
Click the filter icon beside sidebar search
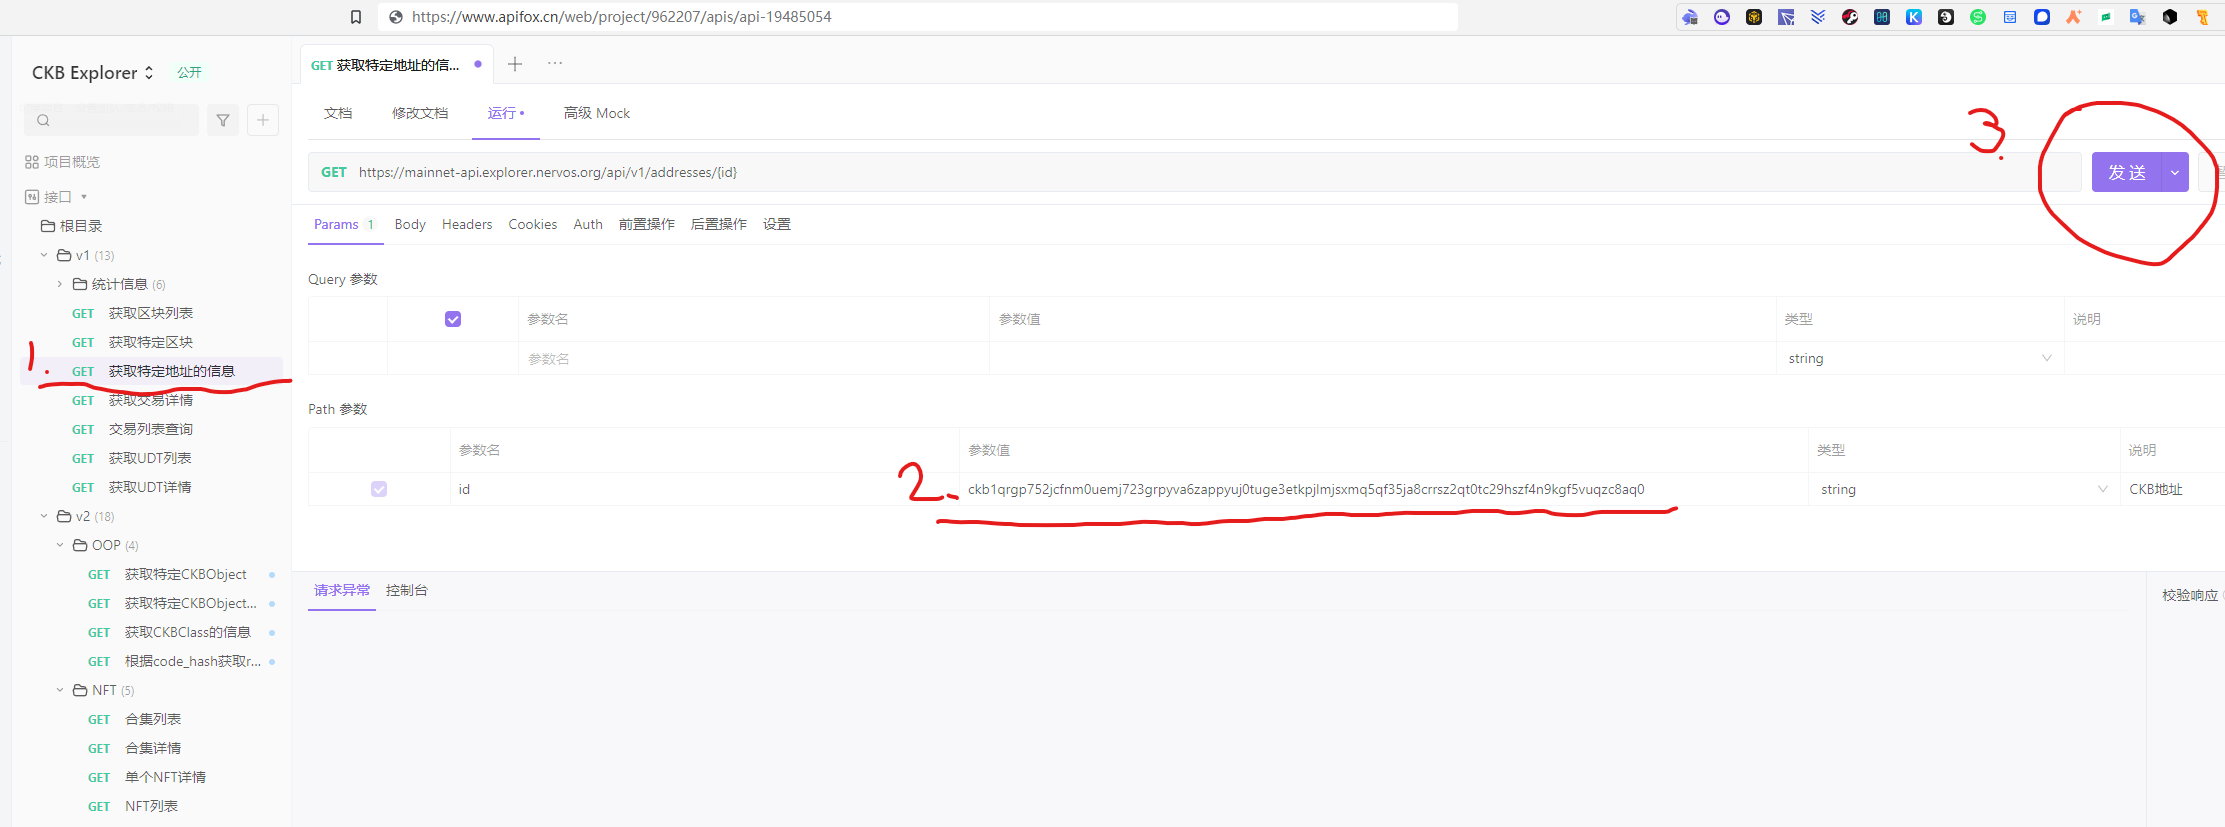pos(223,120)
